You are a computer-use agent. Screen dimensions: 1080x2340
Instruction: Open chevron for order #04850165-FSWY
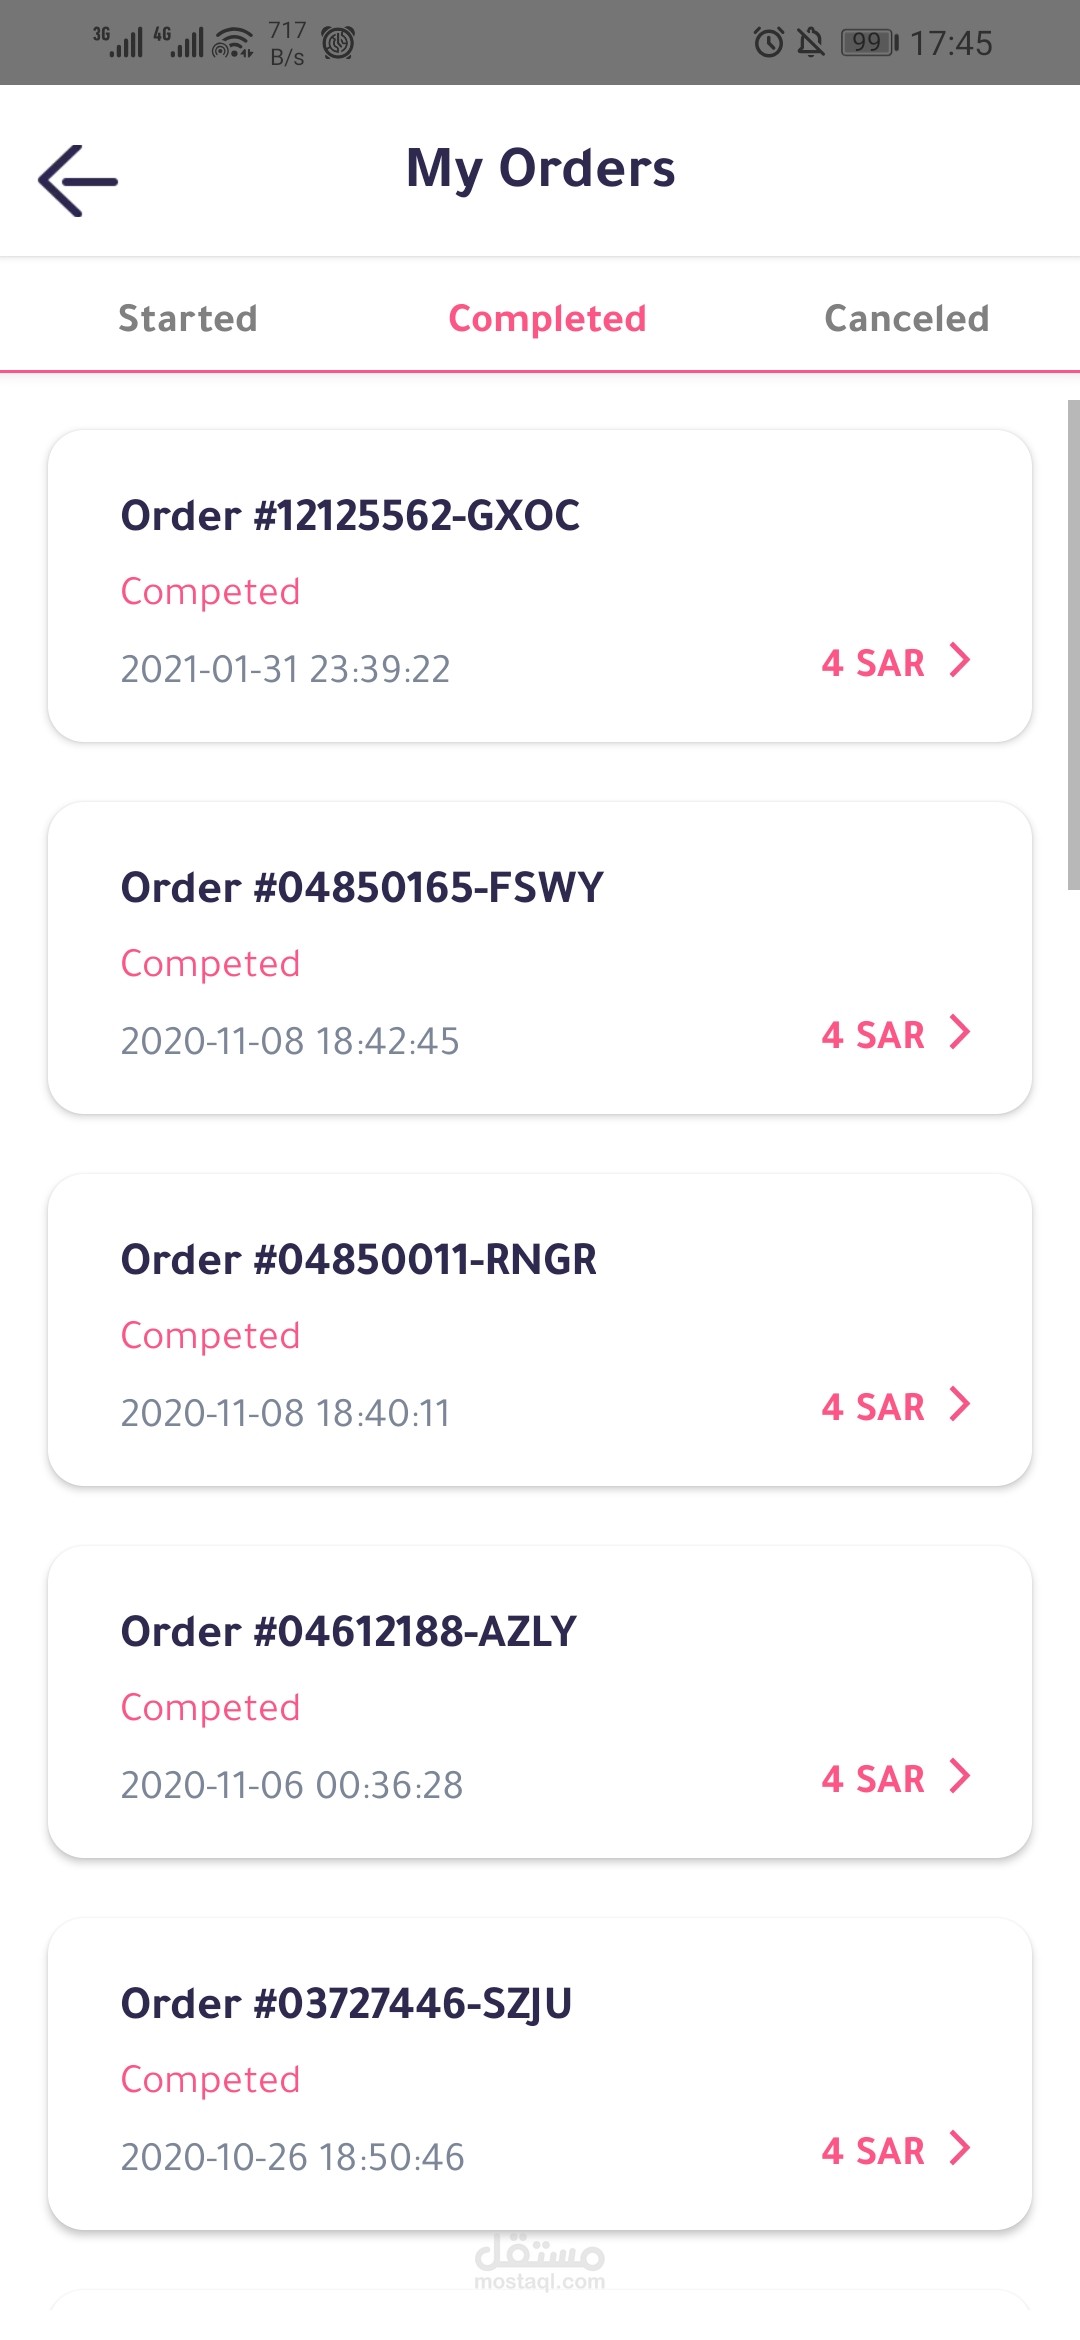point(960,1032)
